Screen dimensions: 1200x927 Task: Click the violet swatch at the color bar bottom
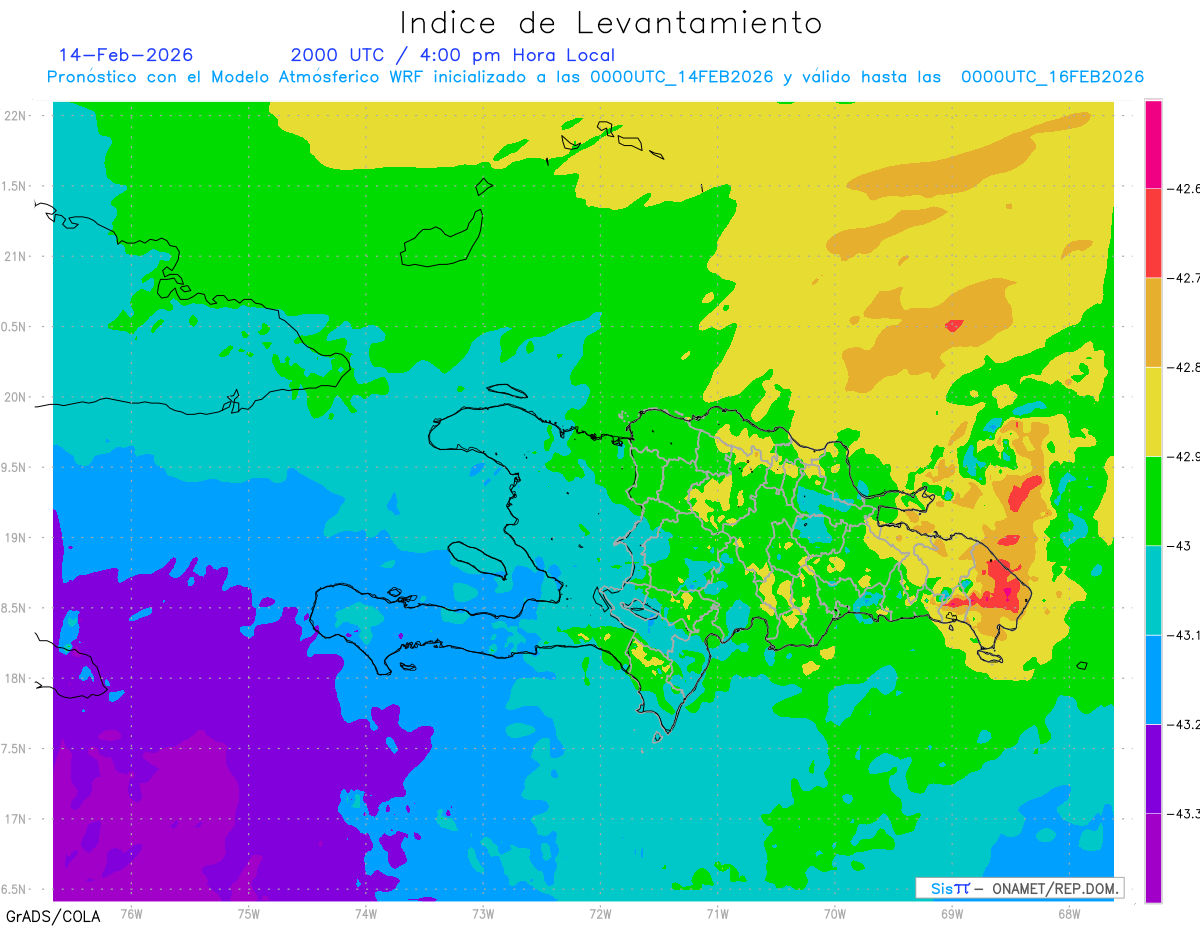[1153, 857]
